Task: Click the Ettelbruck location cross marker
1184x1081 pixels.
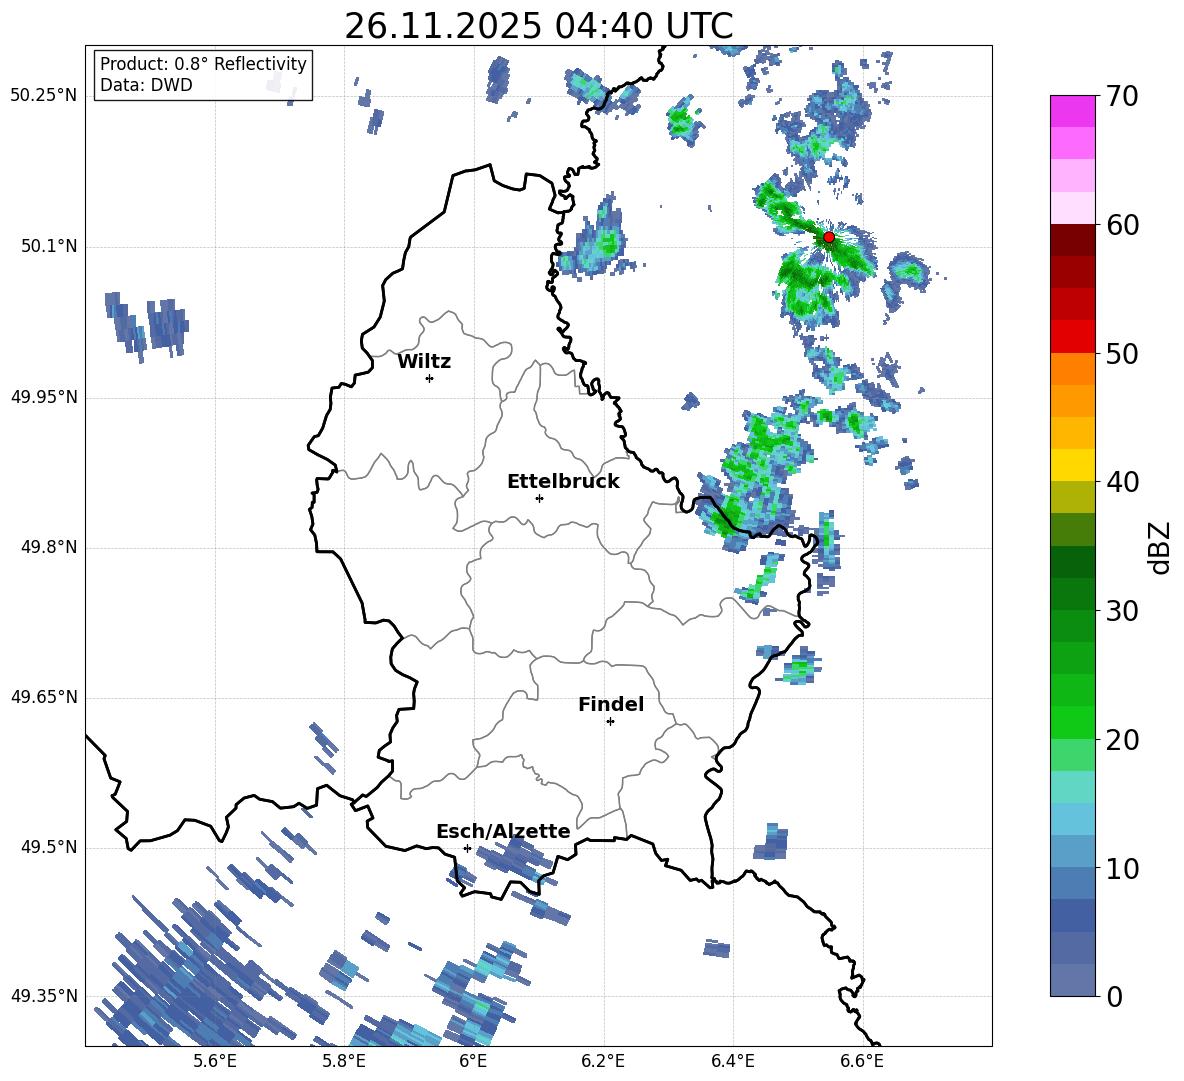Action: (539, 498)
